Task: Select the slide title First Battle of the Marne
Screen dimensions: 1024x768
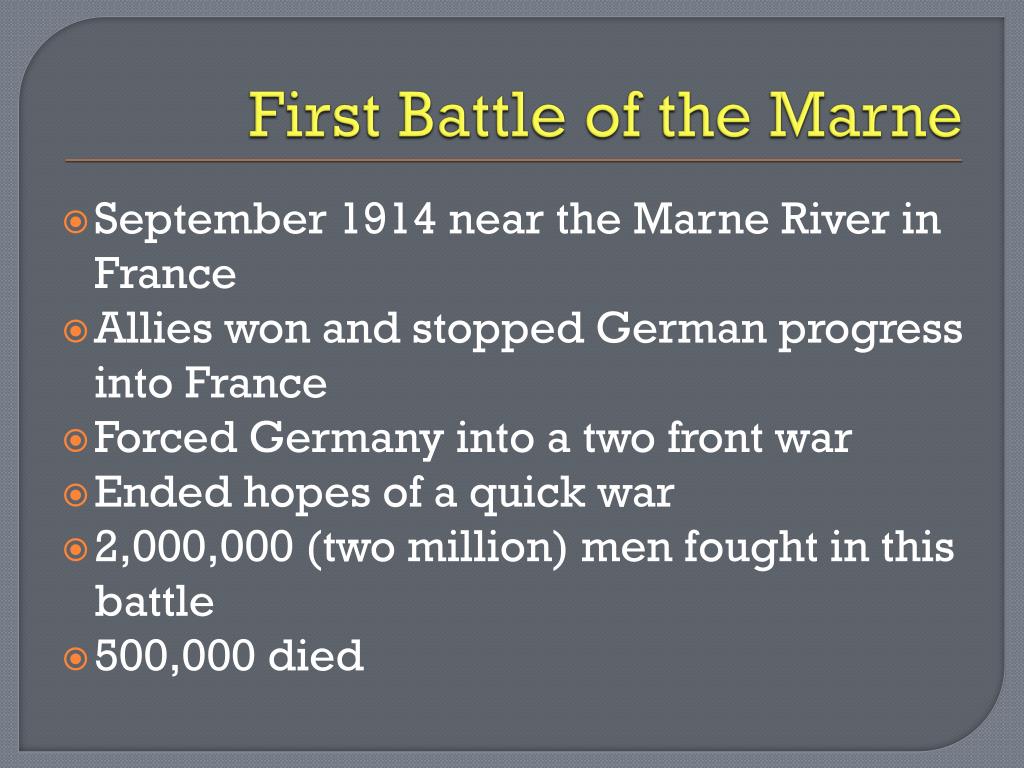Action: tap(605, 115)
